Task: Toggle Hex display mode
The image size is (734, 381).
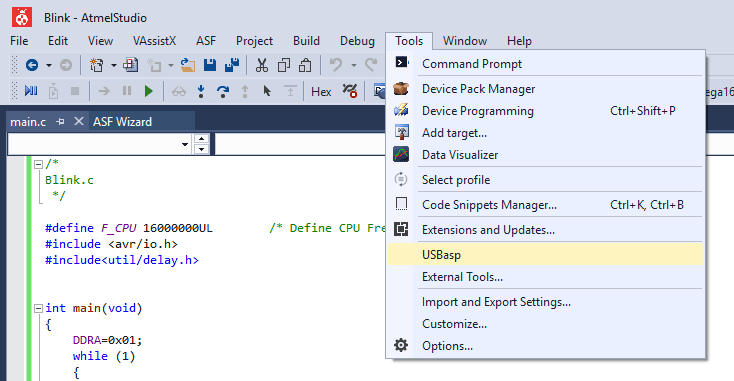Action: pos(321,92)
